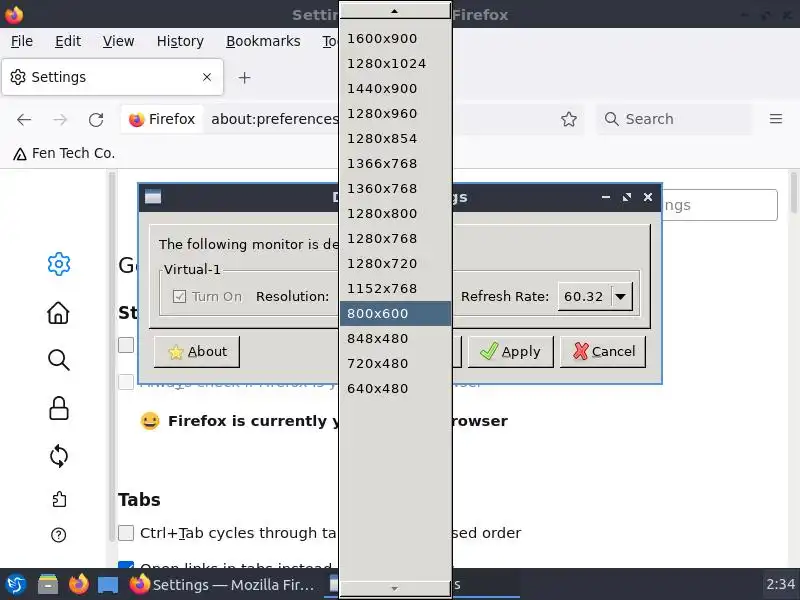Bookmark this page with star icon
This screenshot has width=800, height=600.
point(569,119)
